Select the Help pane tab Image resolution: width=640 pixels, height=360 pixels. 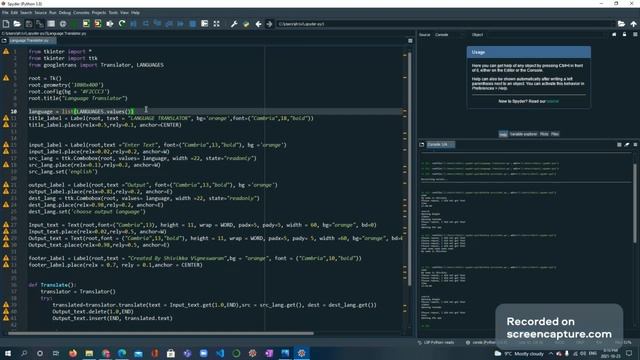tap(503, 134)
